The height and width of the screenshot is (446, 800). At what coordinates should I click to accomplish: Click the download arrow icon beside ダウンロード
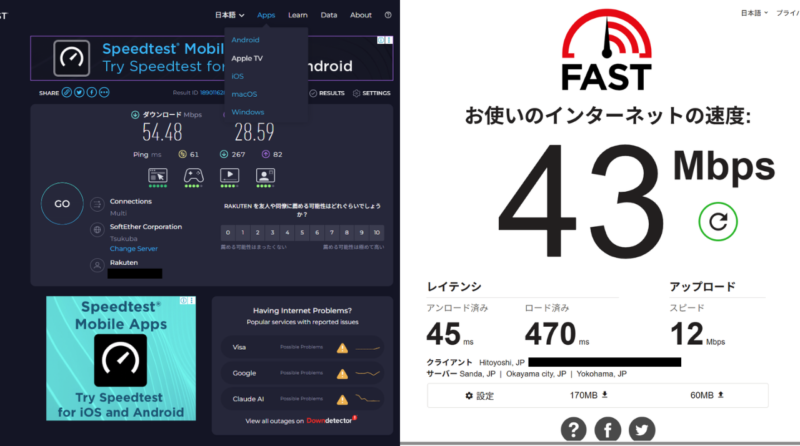pyautogui.click(x=135, y=115)
